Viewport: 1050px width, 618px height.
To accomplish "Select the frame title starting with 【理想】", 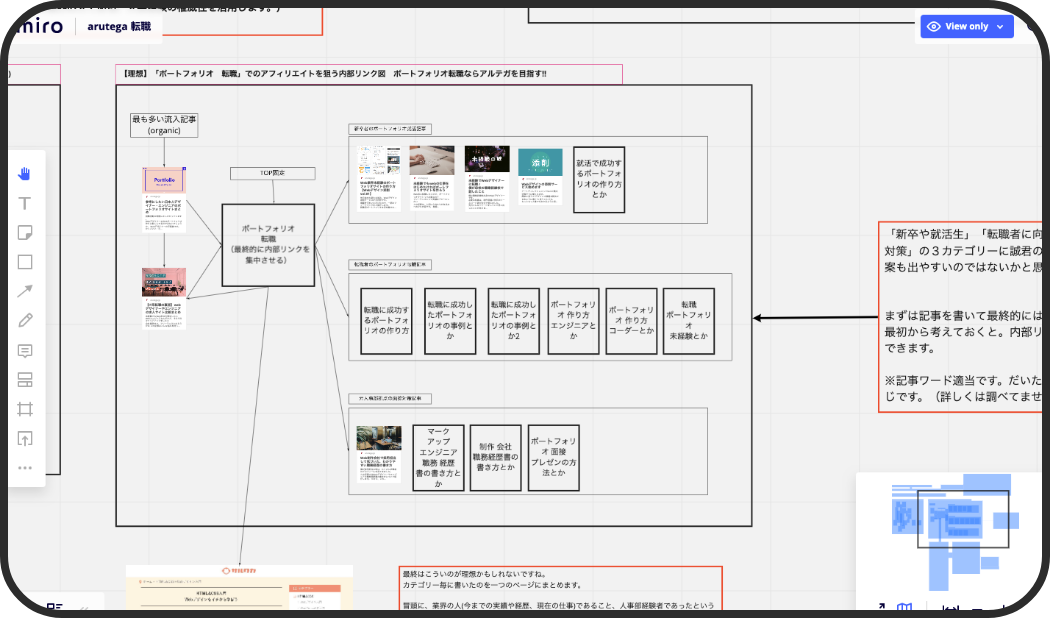I will 369,74.
